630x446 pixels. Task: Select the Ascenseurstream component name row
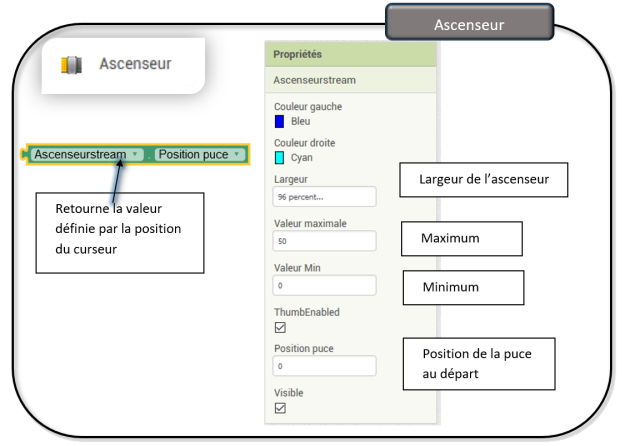tap(351, 79)
